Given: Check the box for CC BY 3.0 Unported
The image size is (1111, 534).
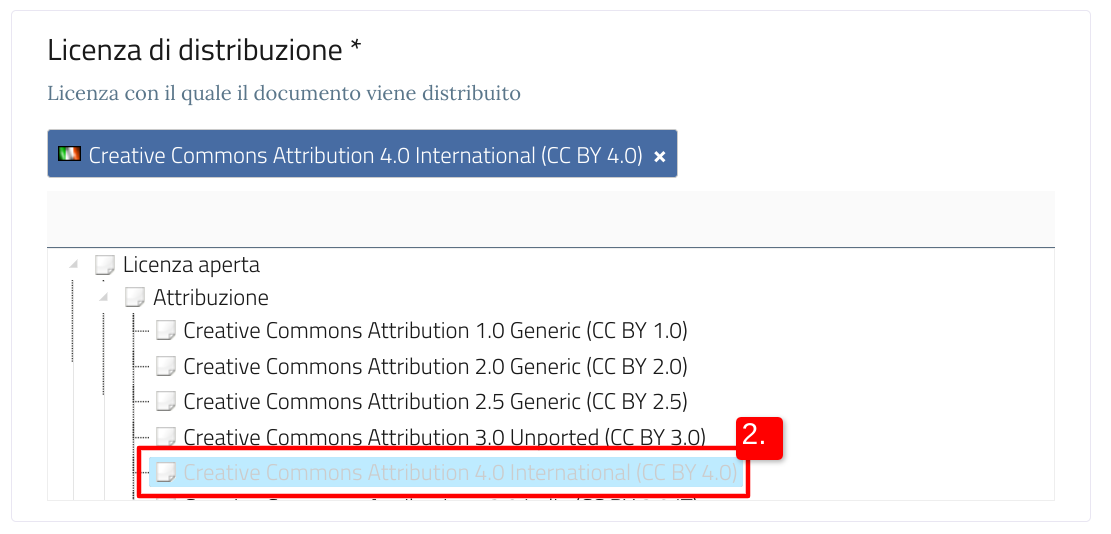Looking at the screenshot, I should coord(166,436).
